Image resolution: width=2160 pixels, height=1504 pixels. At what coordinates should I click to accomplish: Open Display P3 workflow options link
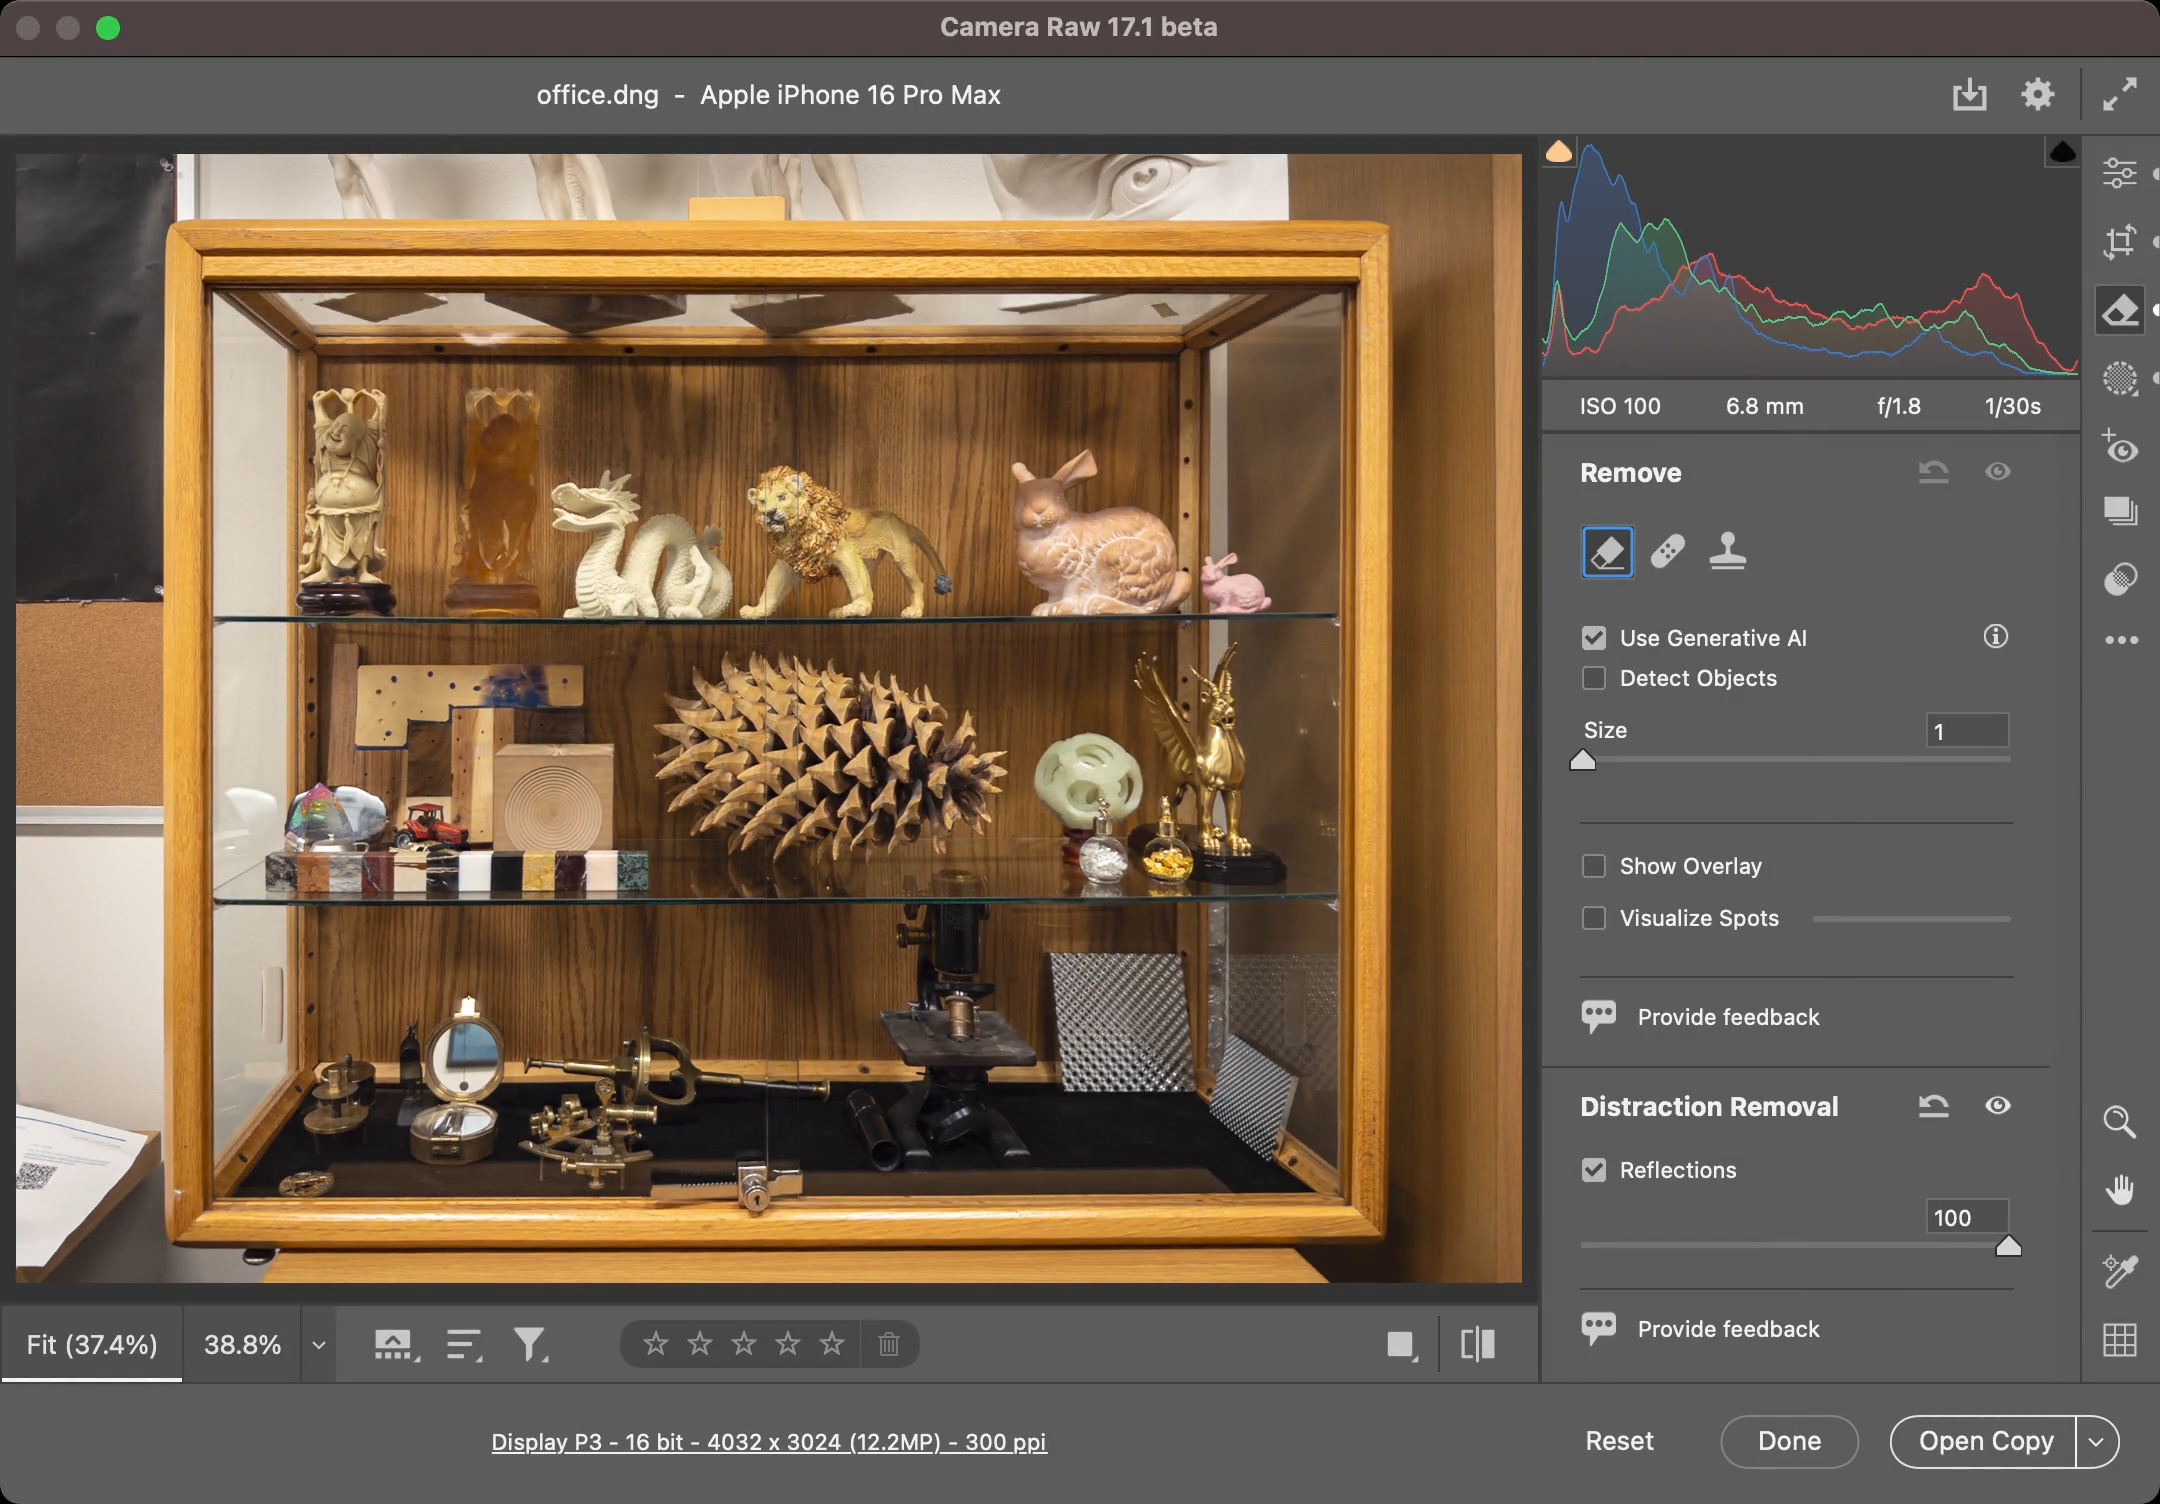768,1442
